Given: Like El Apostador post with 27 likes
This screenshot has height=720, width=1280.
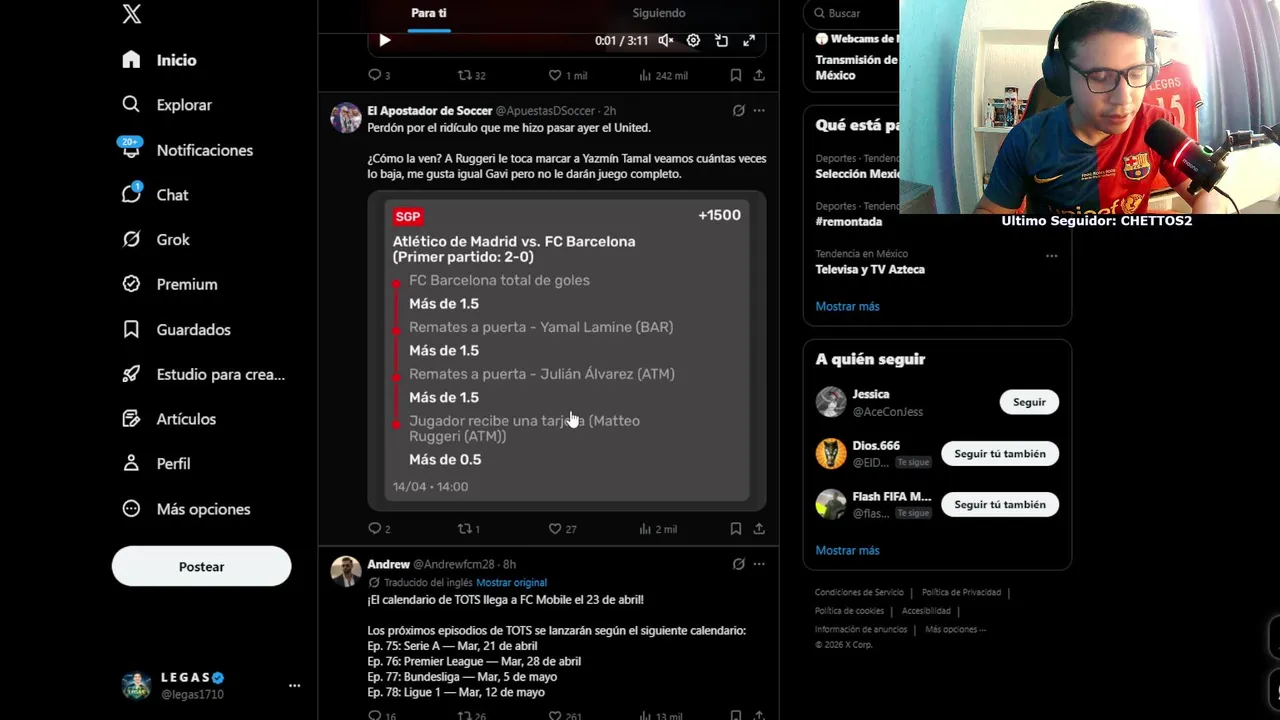Looking at the screenshot, I should click(x=563, y=529).
